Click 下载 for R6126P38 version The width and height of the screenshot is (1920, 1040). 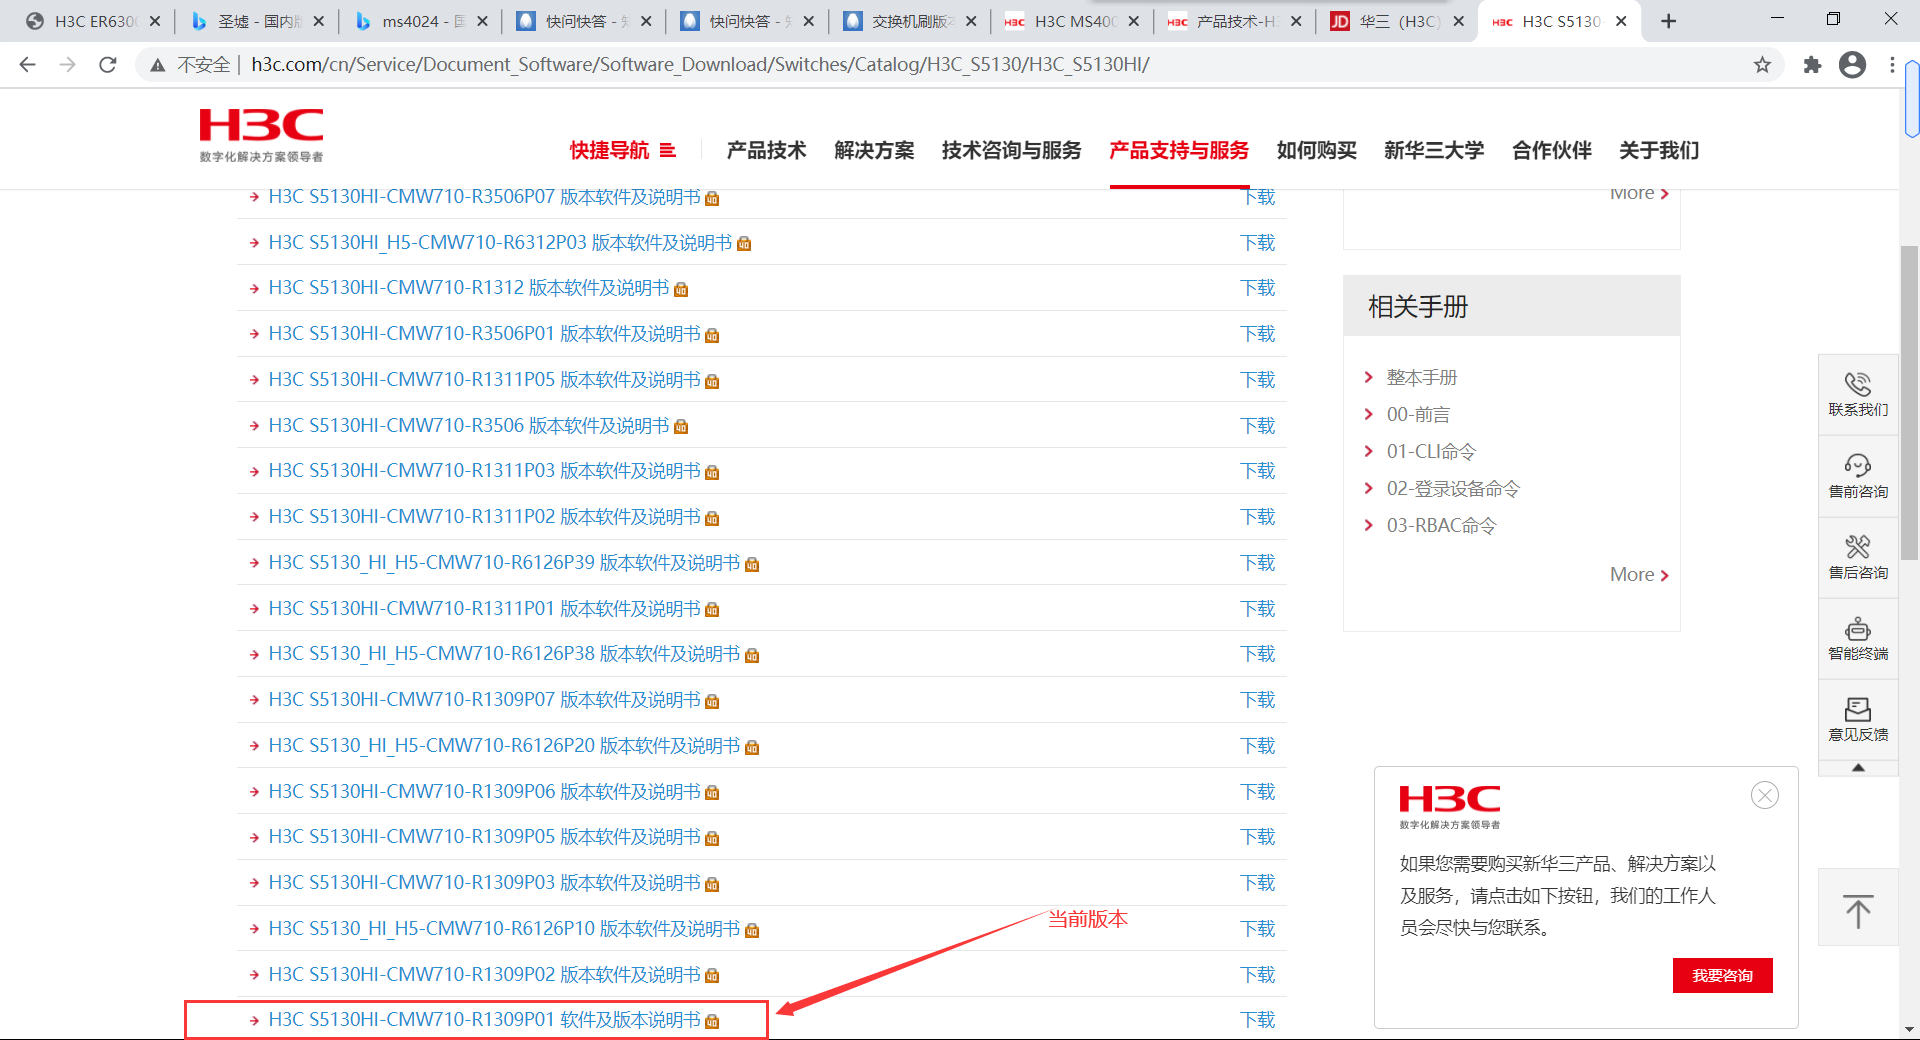pyautogui.click(x=1258, y=654)
